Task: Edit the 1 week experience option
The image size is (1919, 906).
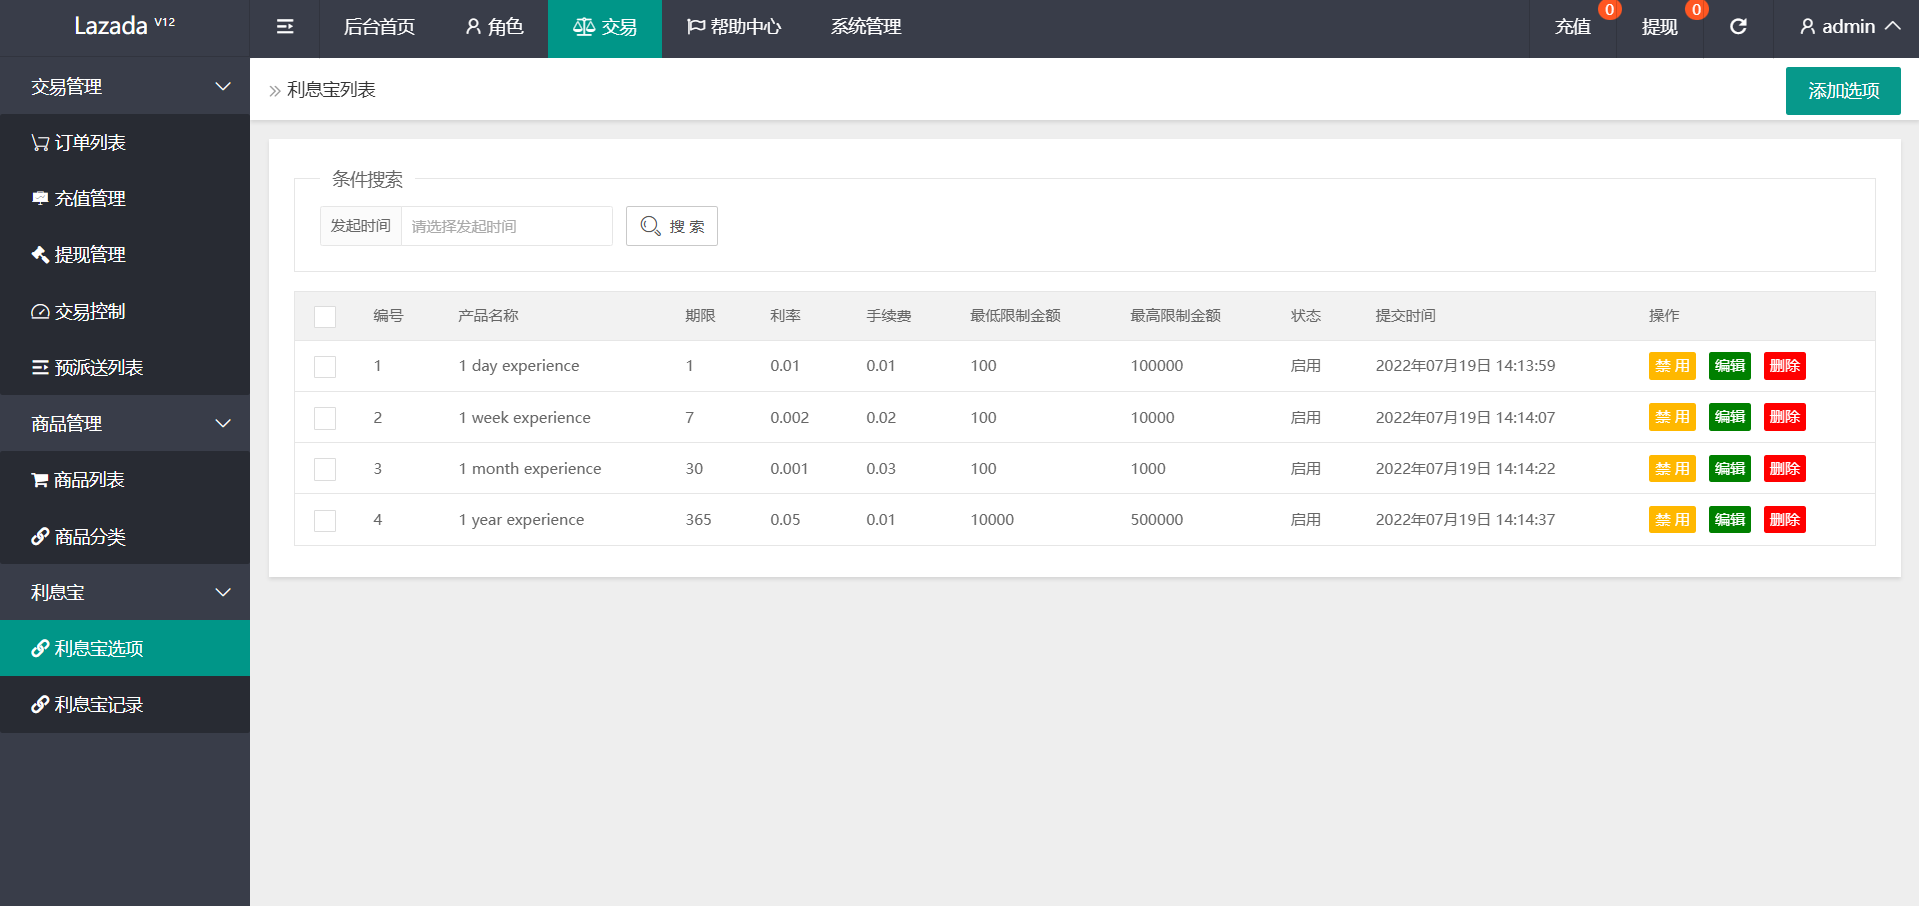Action: [1730, 417]
